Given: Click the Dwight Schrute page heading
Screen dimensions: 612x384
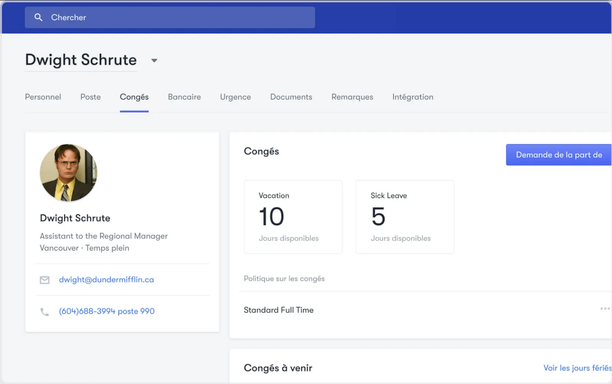Looking at the screenshot, I should (81, 60).
